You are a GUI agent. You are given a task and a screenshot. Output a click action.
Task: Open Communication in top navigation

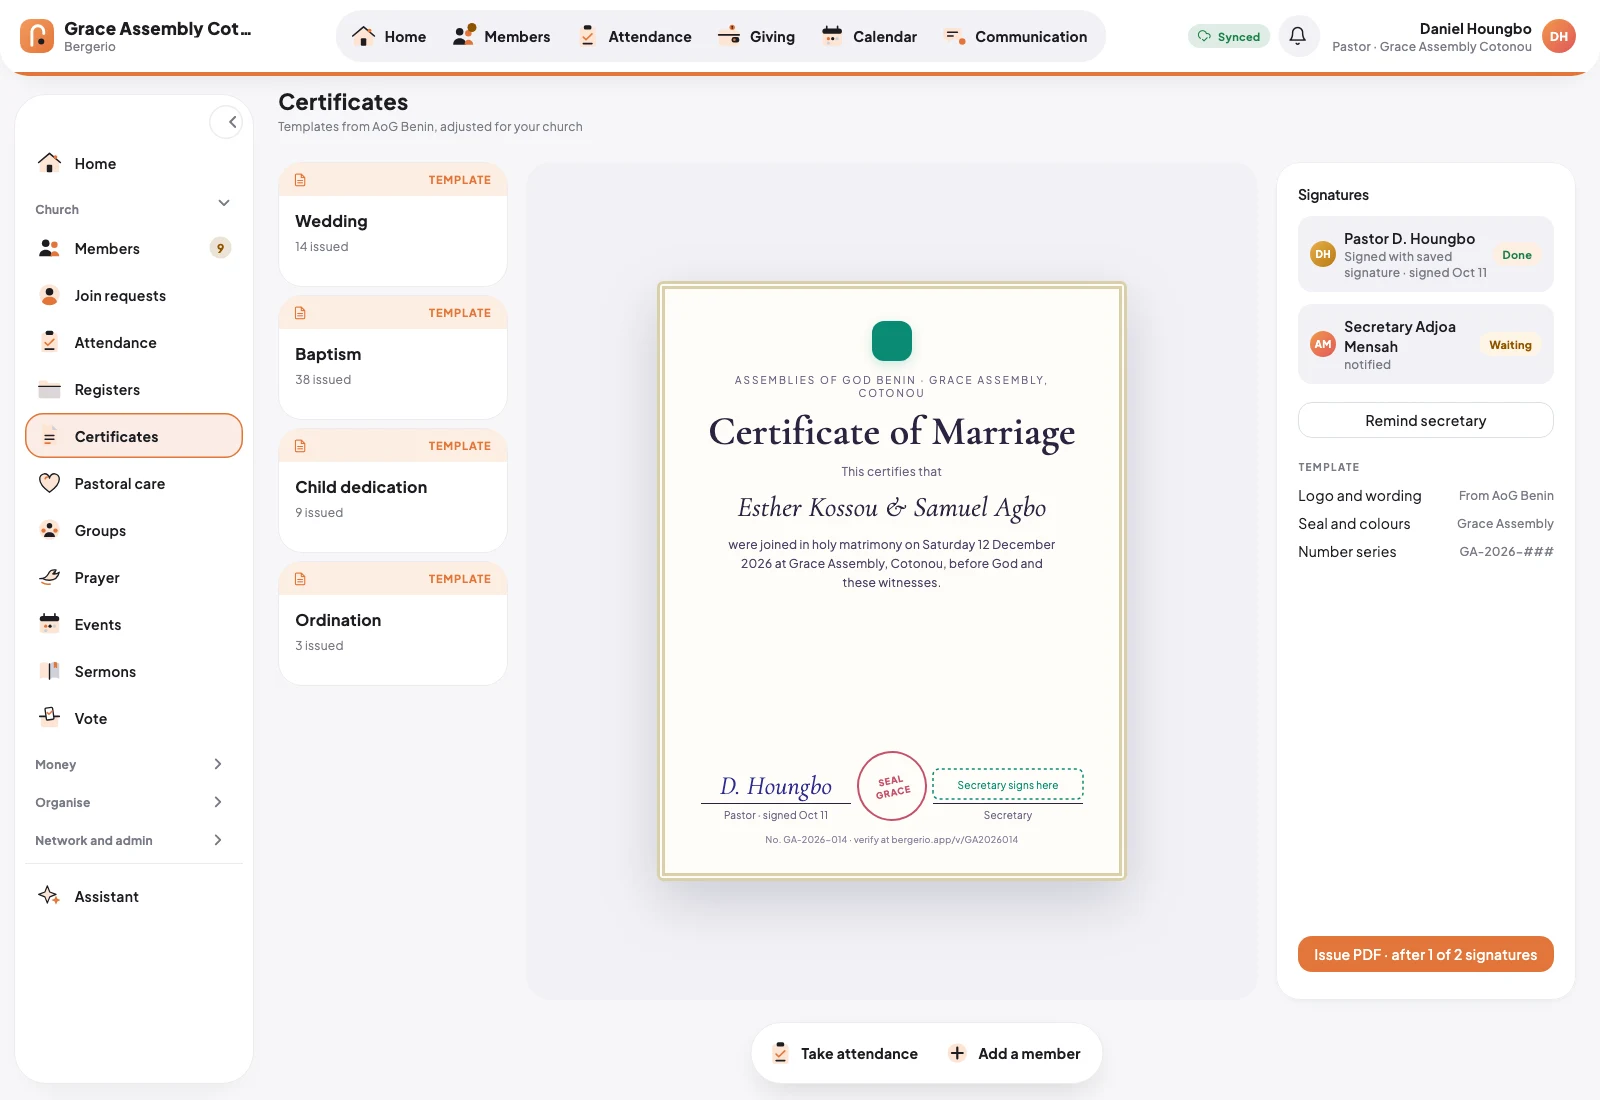(1015, 36)
